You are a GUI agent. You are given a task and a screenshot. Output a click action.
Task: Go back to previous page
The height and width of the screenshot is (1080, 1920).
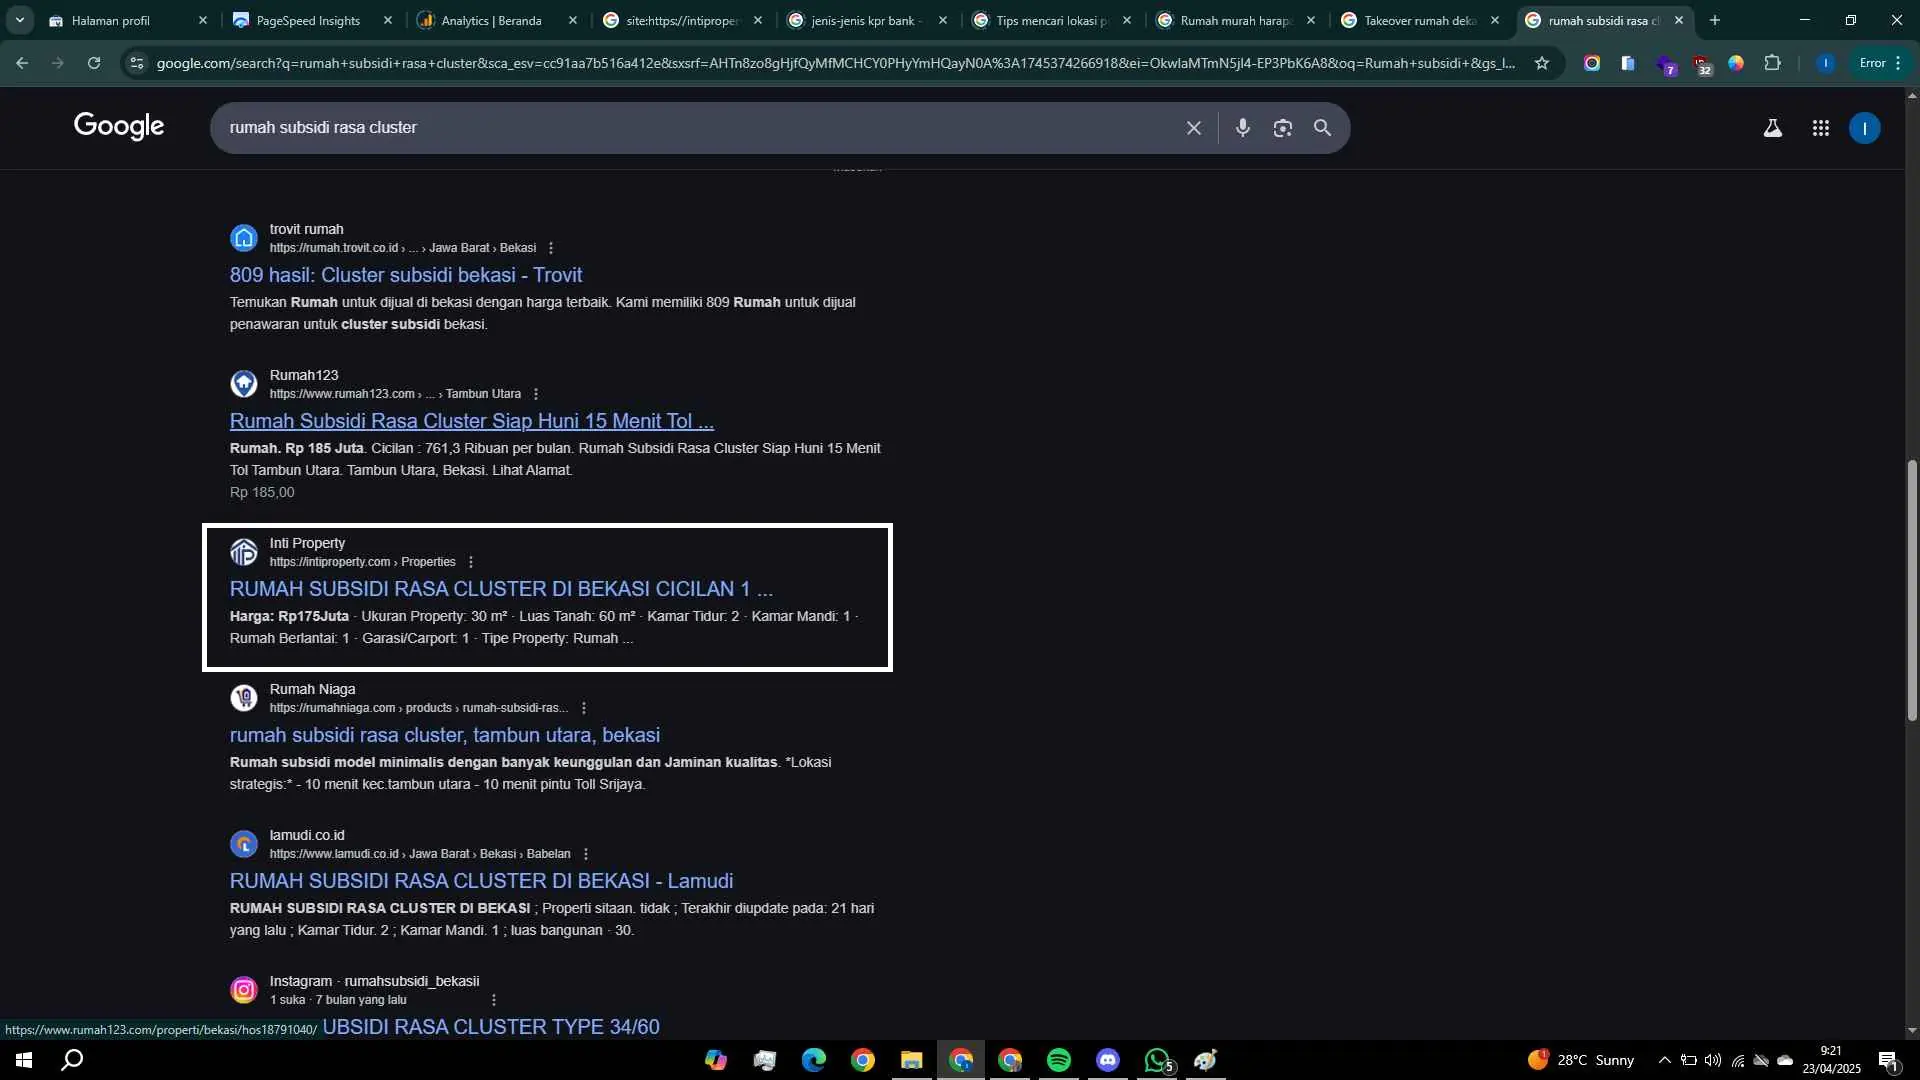pos(22,63)
